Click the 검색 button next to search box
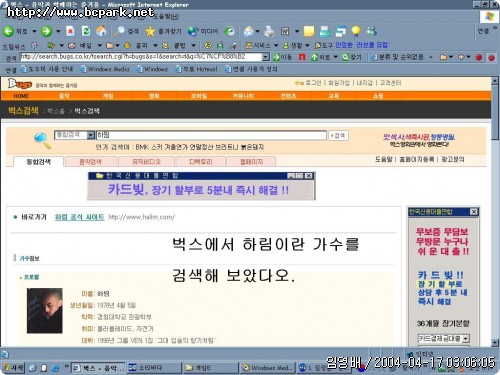Viewport: 500px width, 375px height. click(338, 135)
